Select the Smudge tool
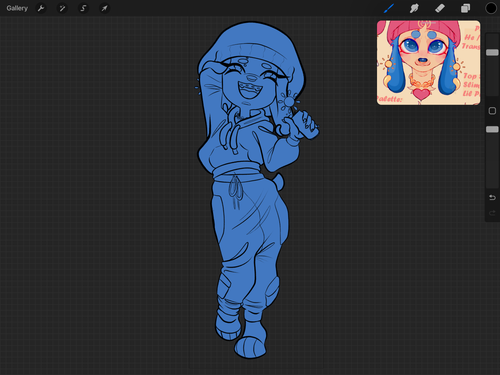Image resolution: width=500 pixels, height=375 pixels. pos(414,8)
